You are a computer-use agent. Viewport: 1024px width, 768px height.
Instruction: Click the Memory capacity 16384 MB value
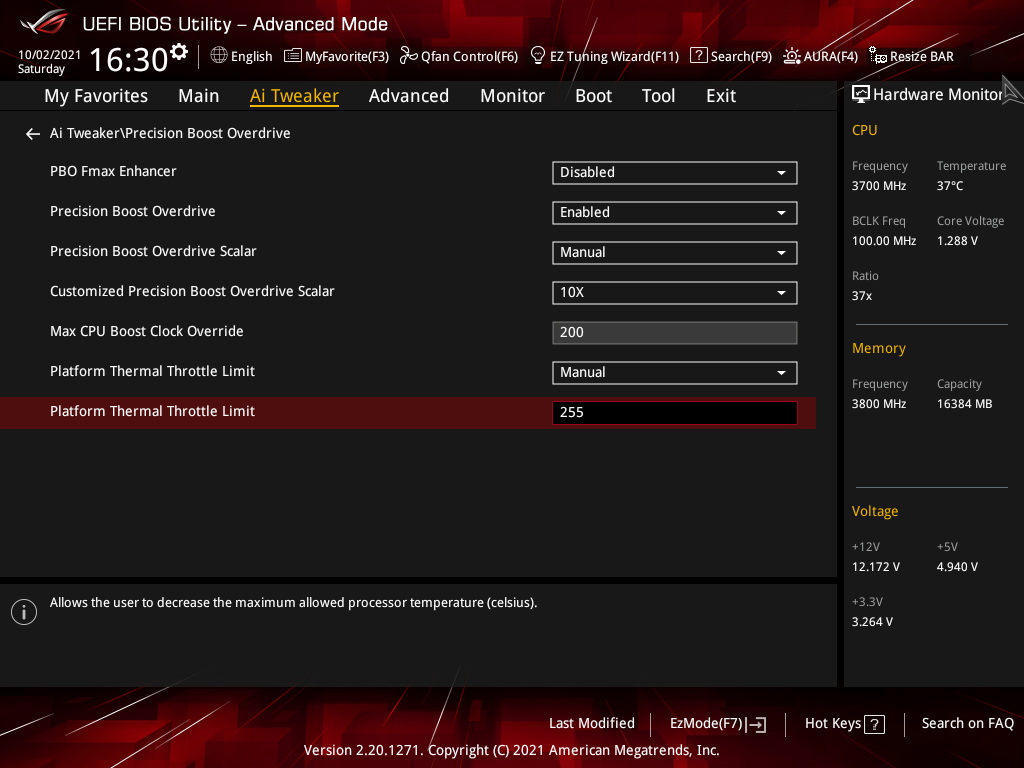964,404
